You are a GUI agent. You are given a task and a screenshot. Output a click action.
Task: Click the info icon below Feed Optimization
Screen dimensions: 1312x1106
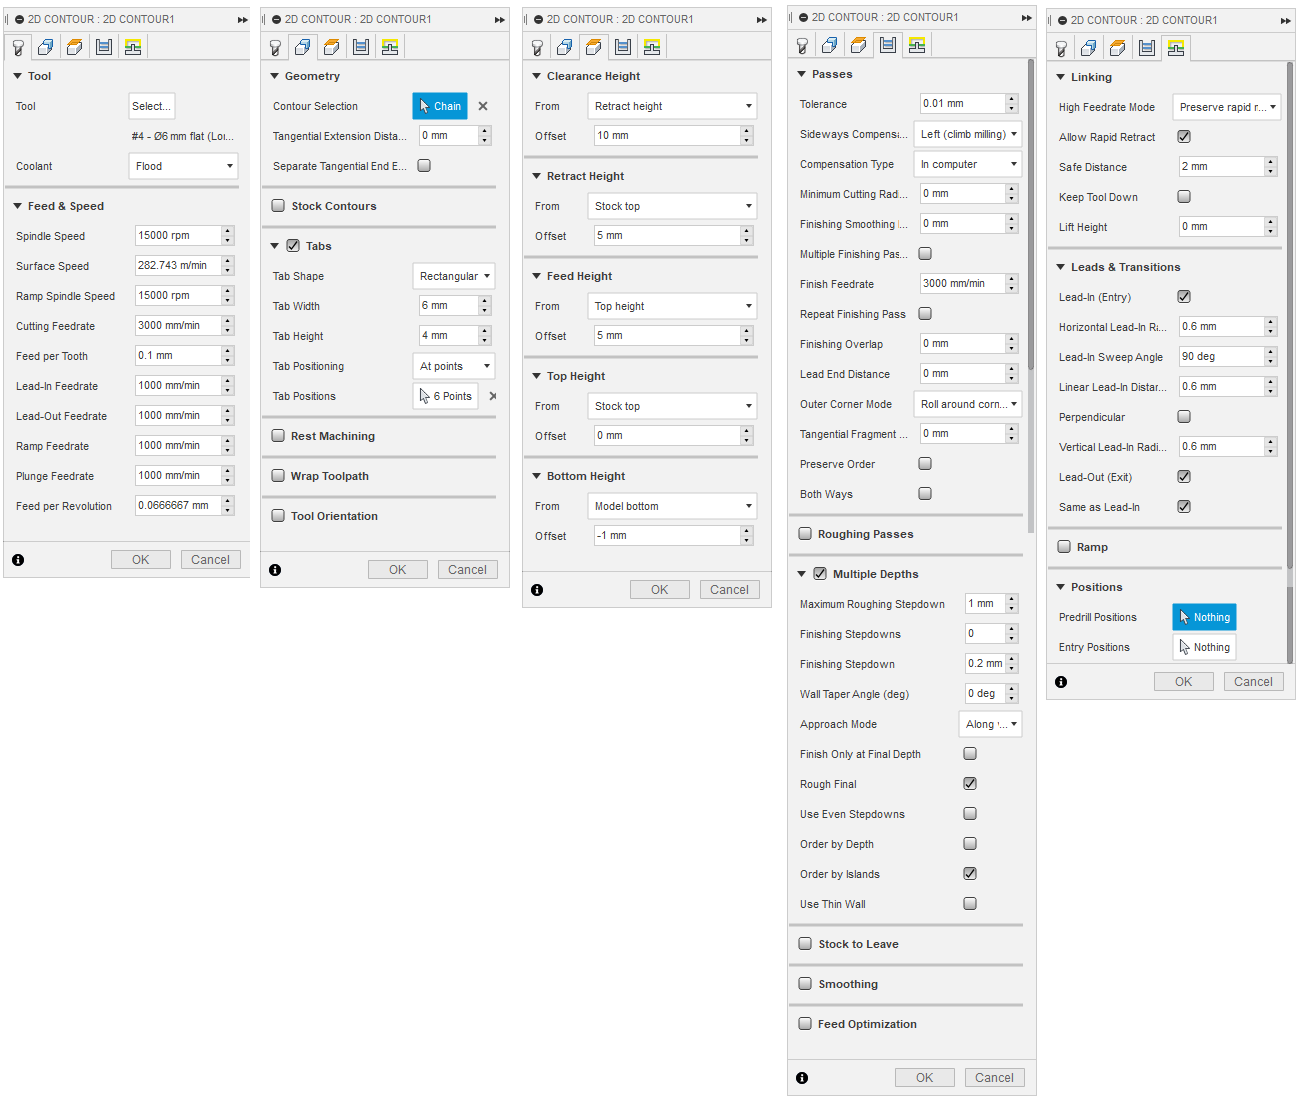[x=802, y=1078]
